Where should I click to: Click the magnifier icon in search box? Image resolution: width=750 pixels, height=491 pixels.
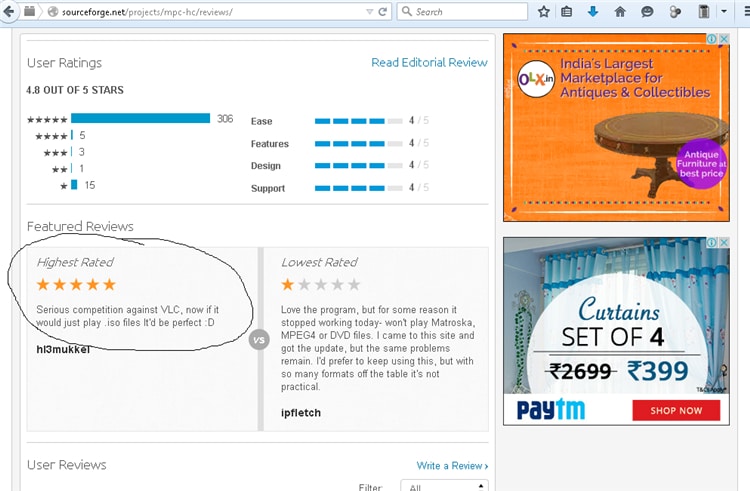click(407, 11)
